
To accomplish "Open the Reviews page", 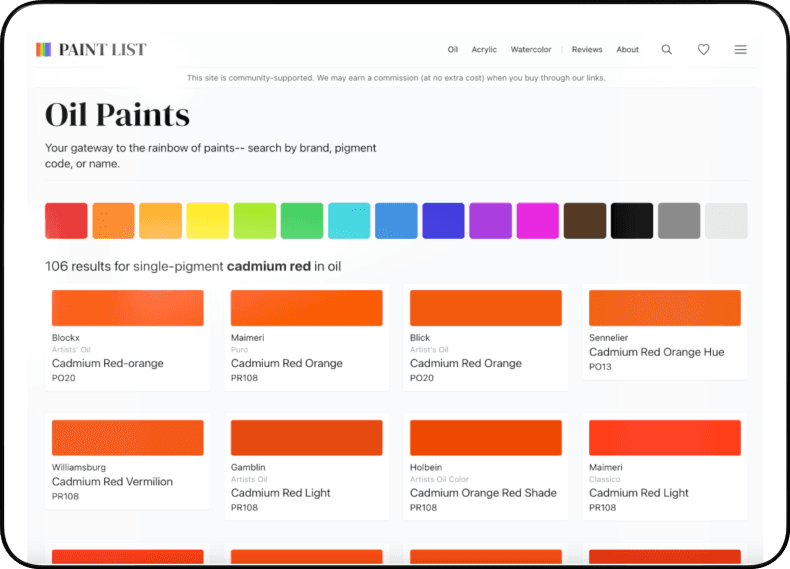I will 587,49.
